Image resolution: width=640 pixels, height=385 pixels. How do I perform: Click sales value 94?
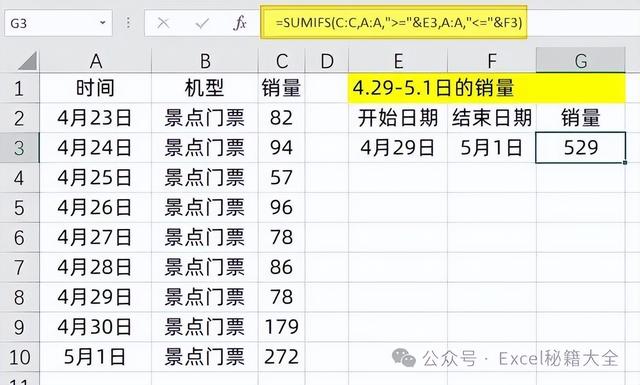(282, 148)
